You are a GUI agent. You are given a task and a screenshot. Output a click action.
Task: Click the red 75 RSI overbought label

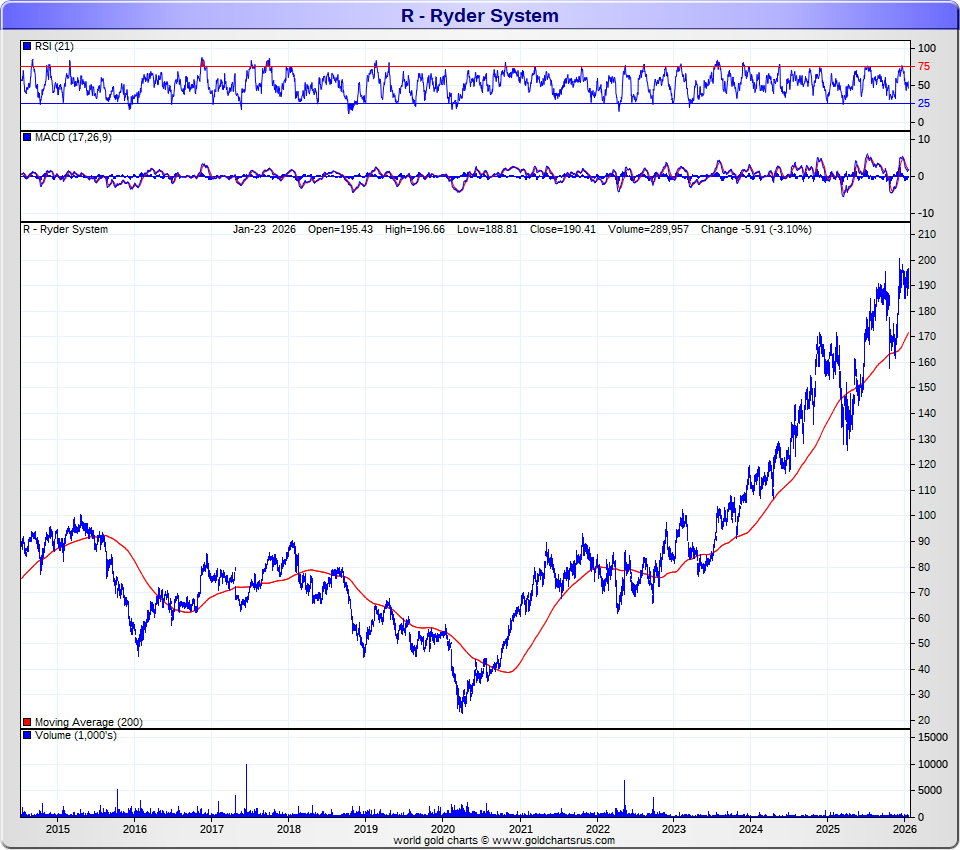click(x=925, y=67)
